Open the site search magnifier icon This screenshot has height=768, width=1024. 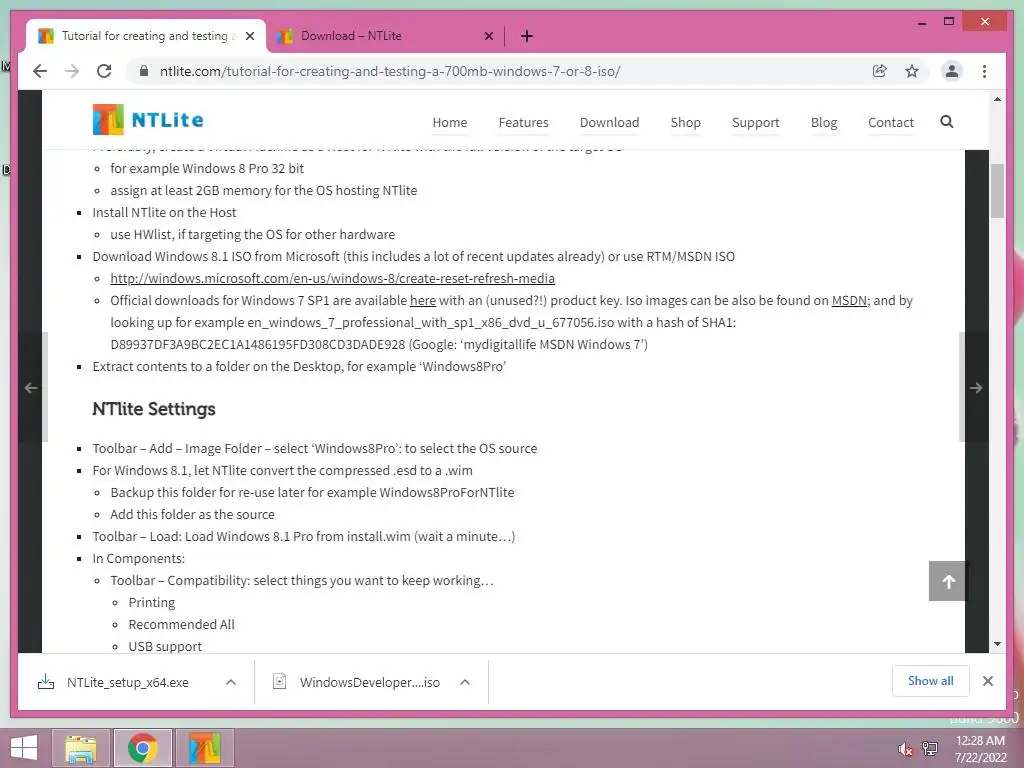click(x=946, y=121)
